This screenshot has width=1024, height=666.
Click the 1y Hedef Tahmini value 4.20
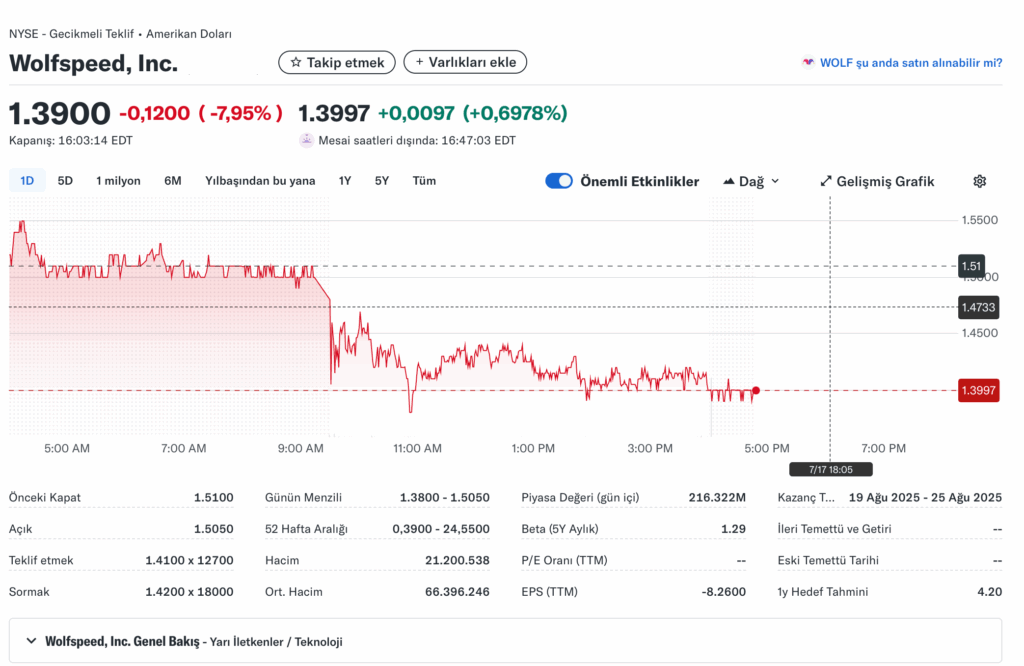point(989,592)
